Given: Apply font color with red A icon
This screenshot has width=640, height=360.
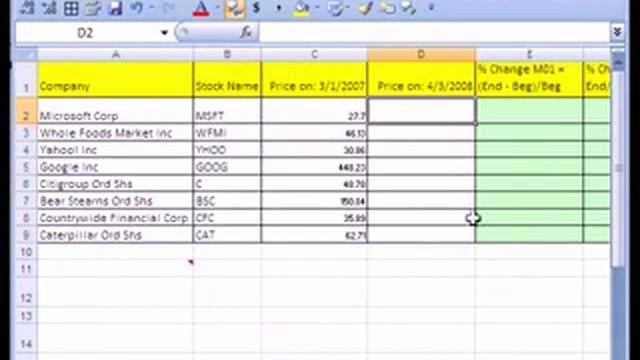Looking at the screenshot, I should click(x=201, y=9).
